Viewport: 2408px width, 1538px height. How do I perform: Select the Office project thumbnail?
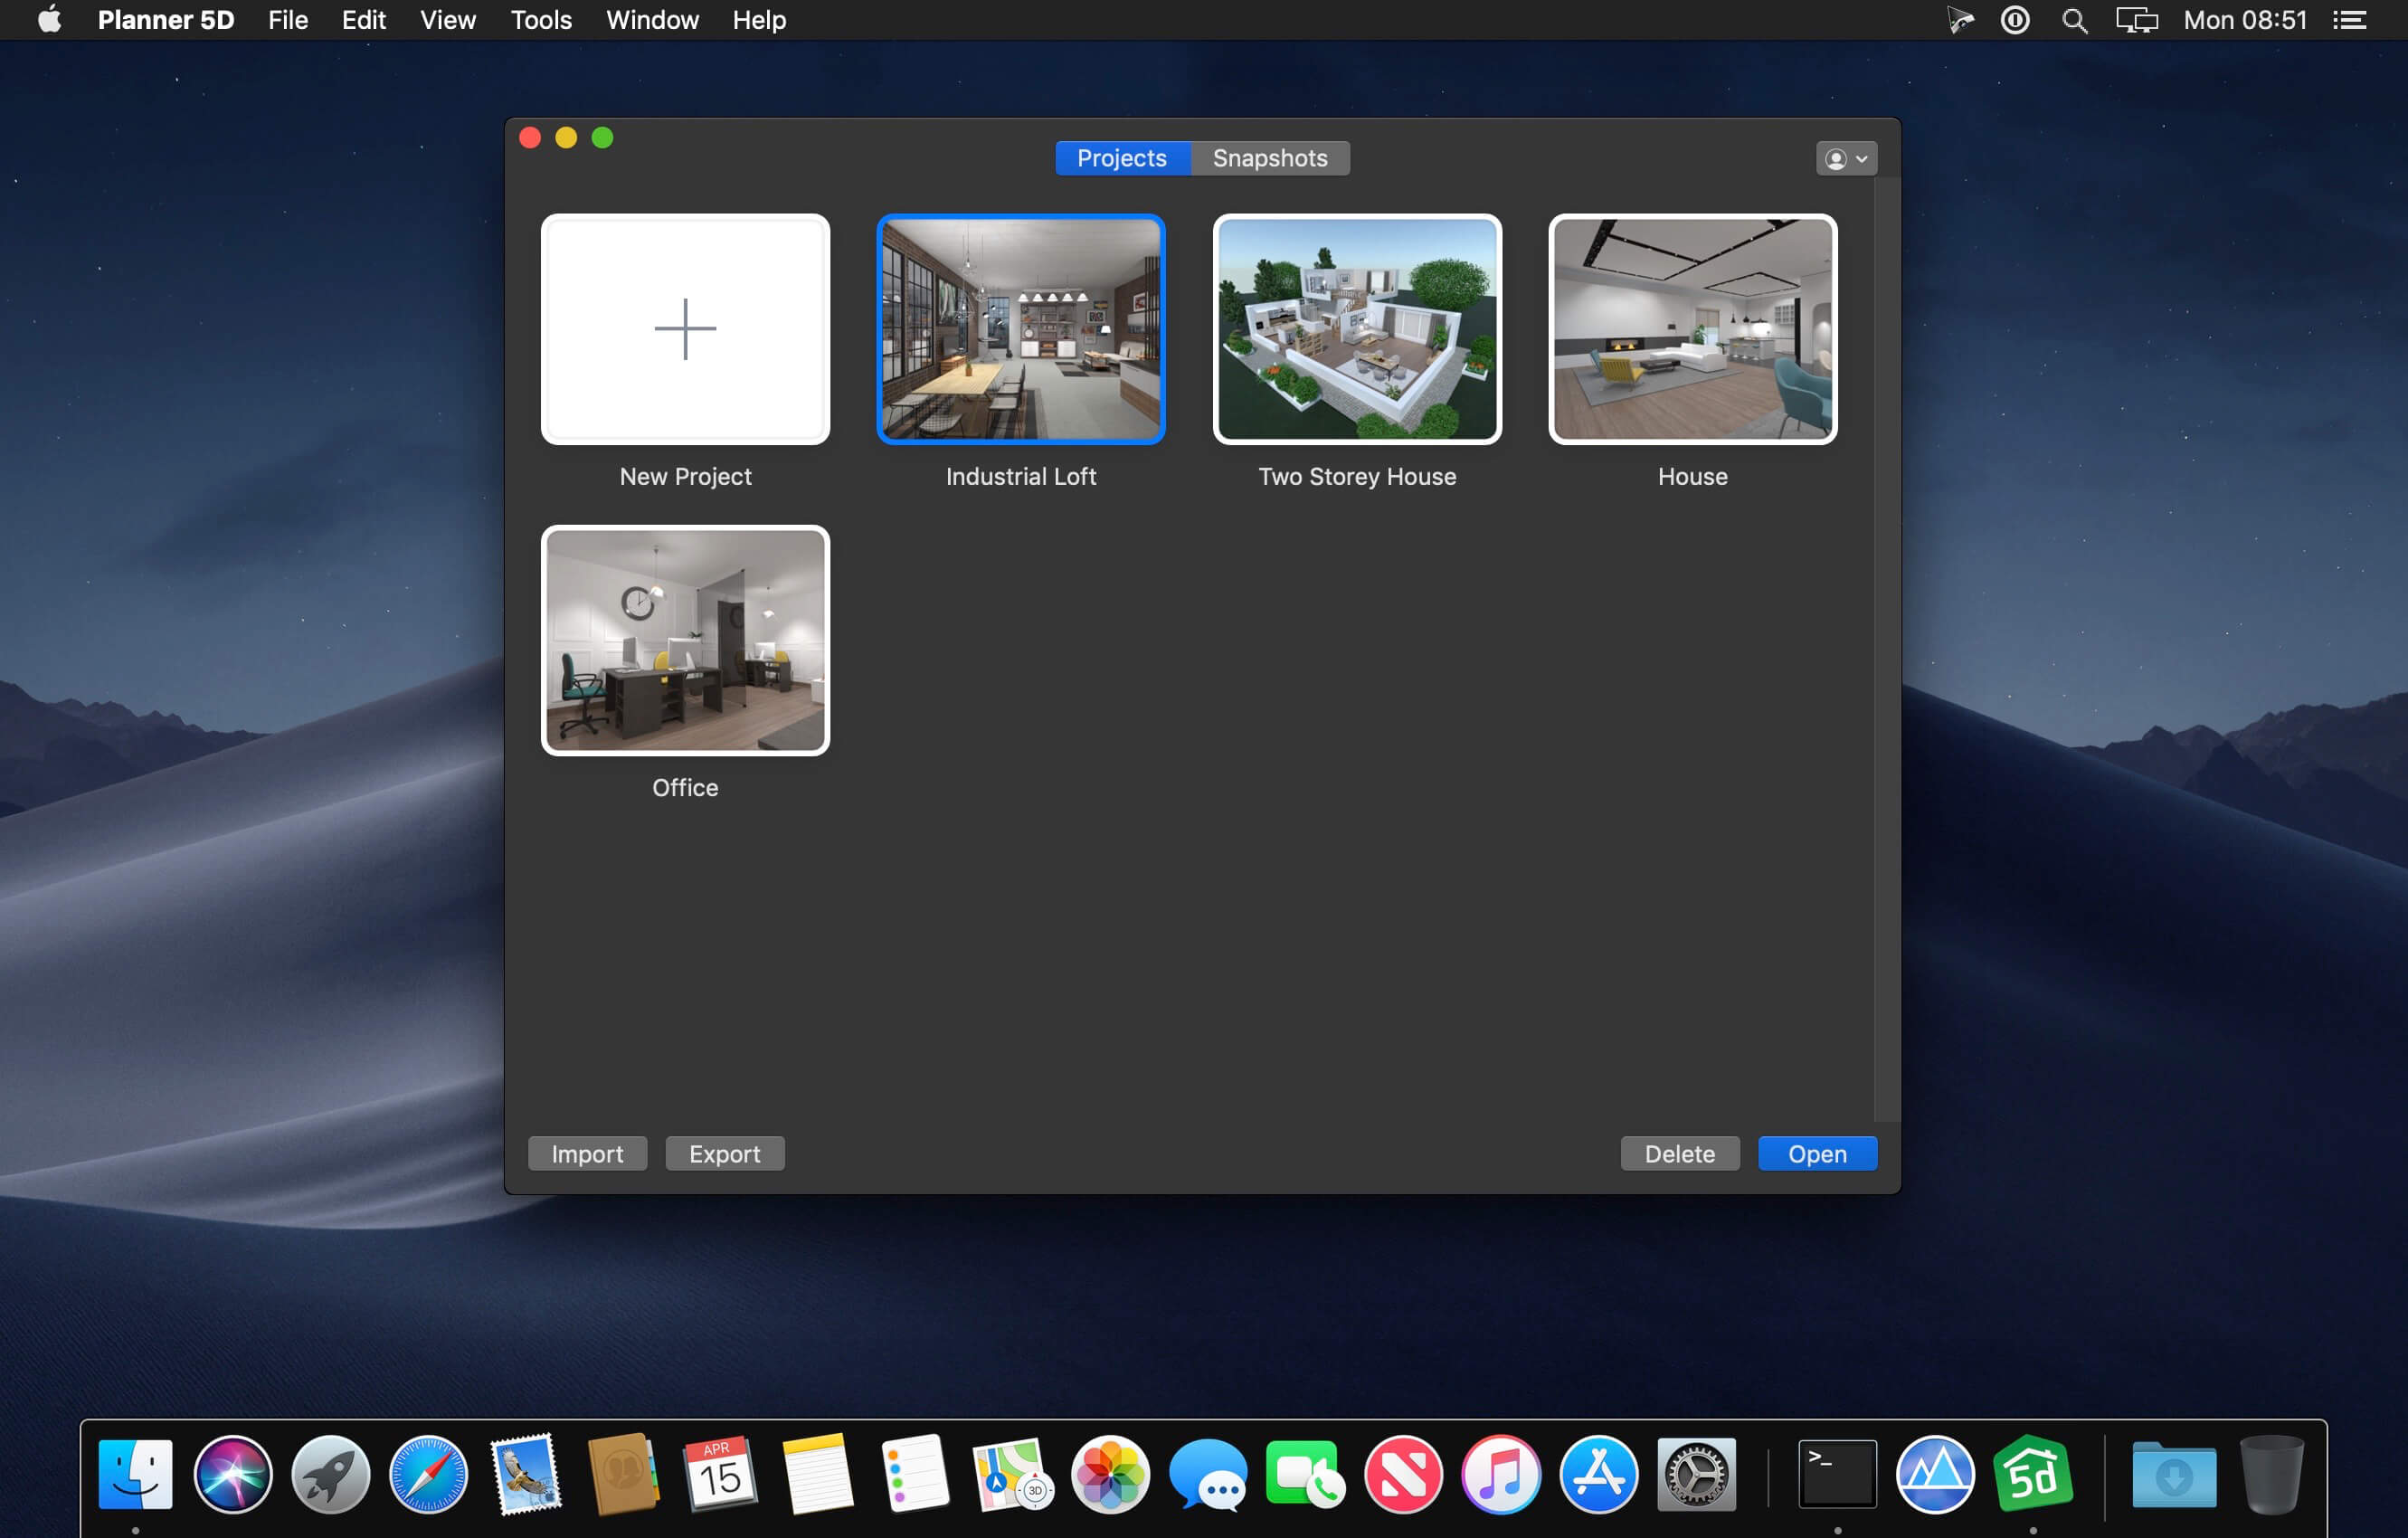pyautogui.click(x=685, y=640)
